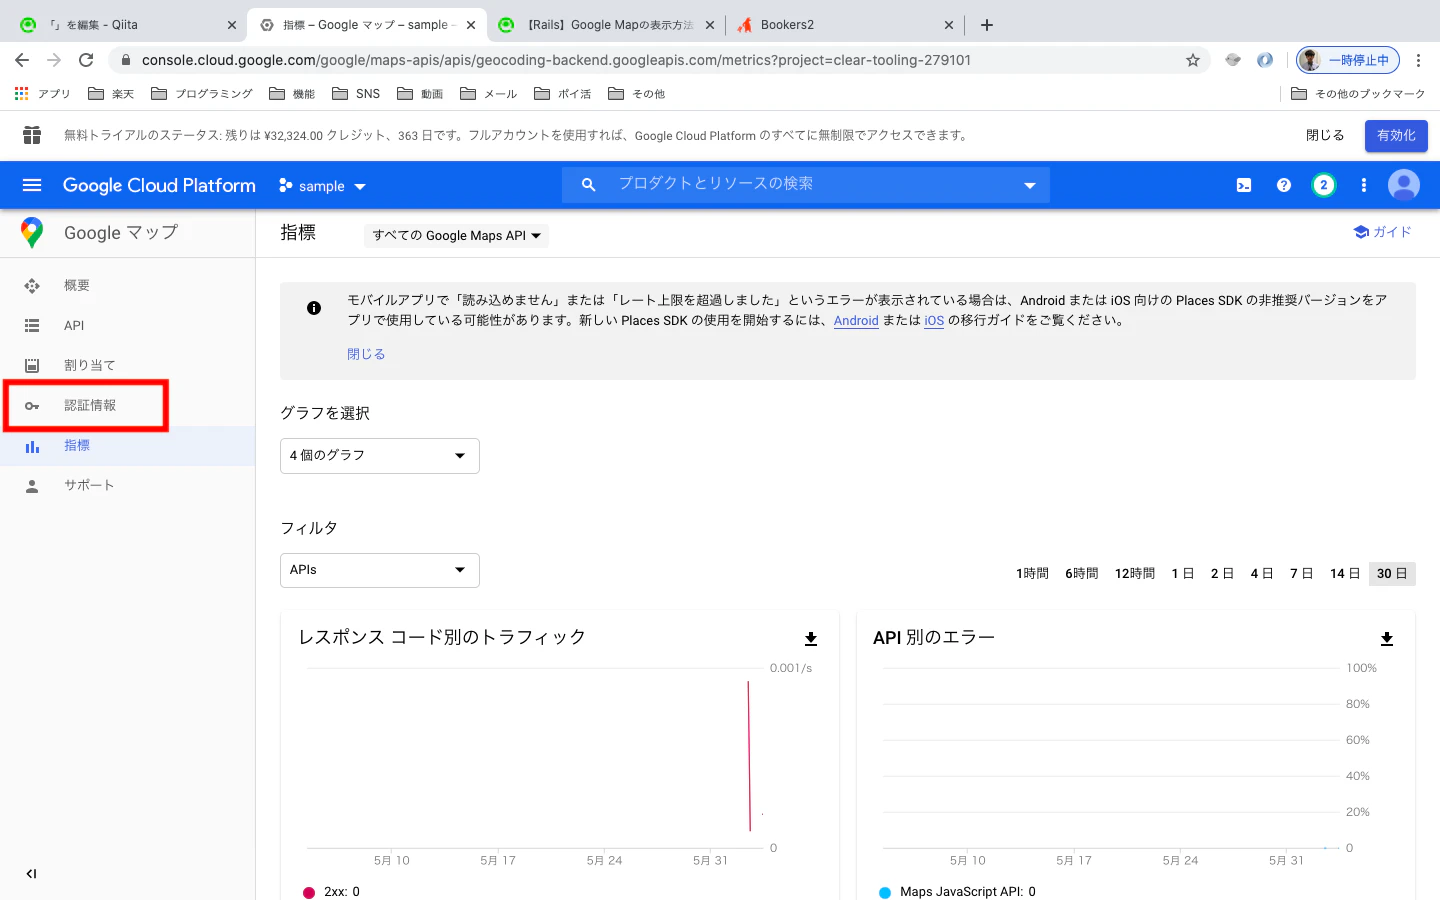Select the 12時間 time range
The image size is (1440, 900).
click(x=1135, y=573)
